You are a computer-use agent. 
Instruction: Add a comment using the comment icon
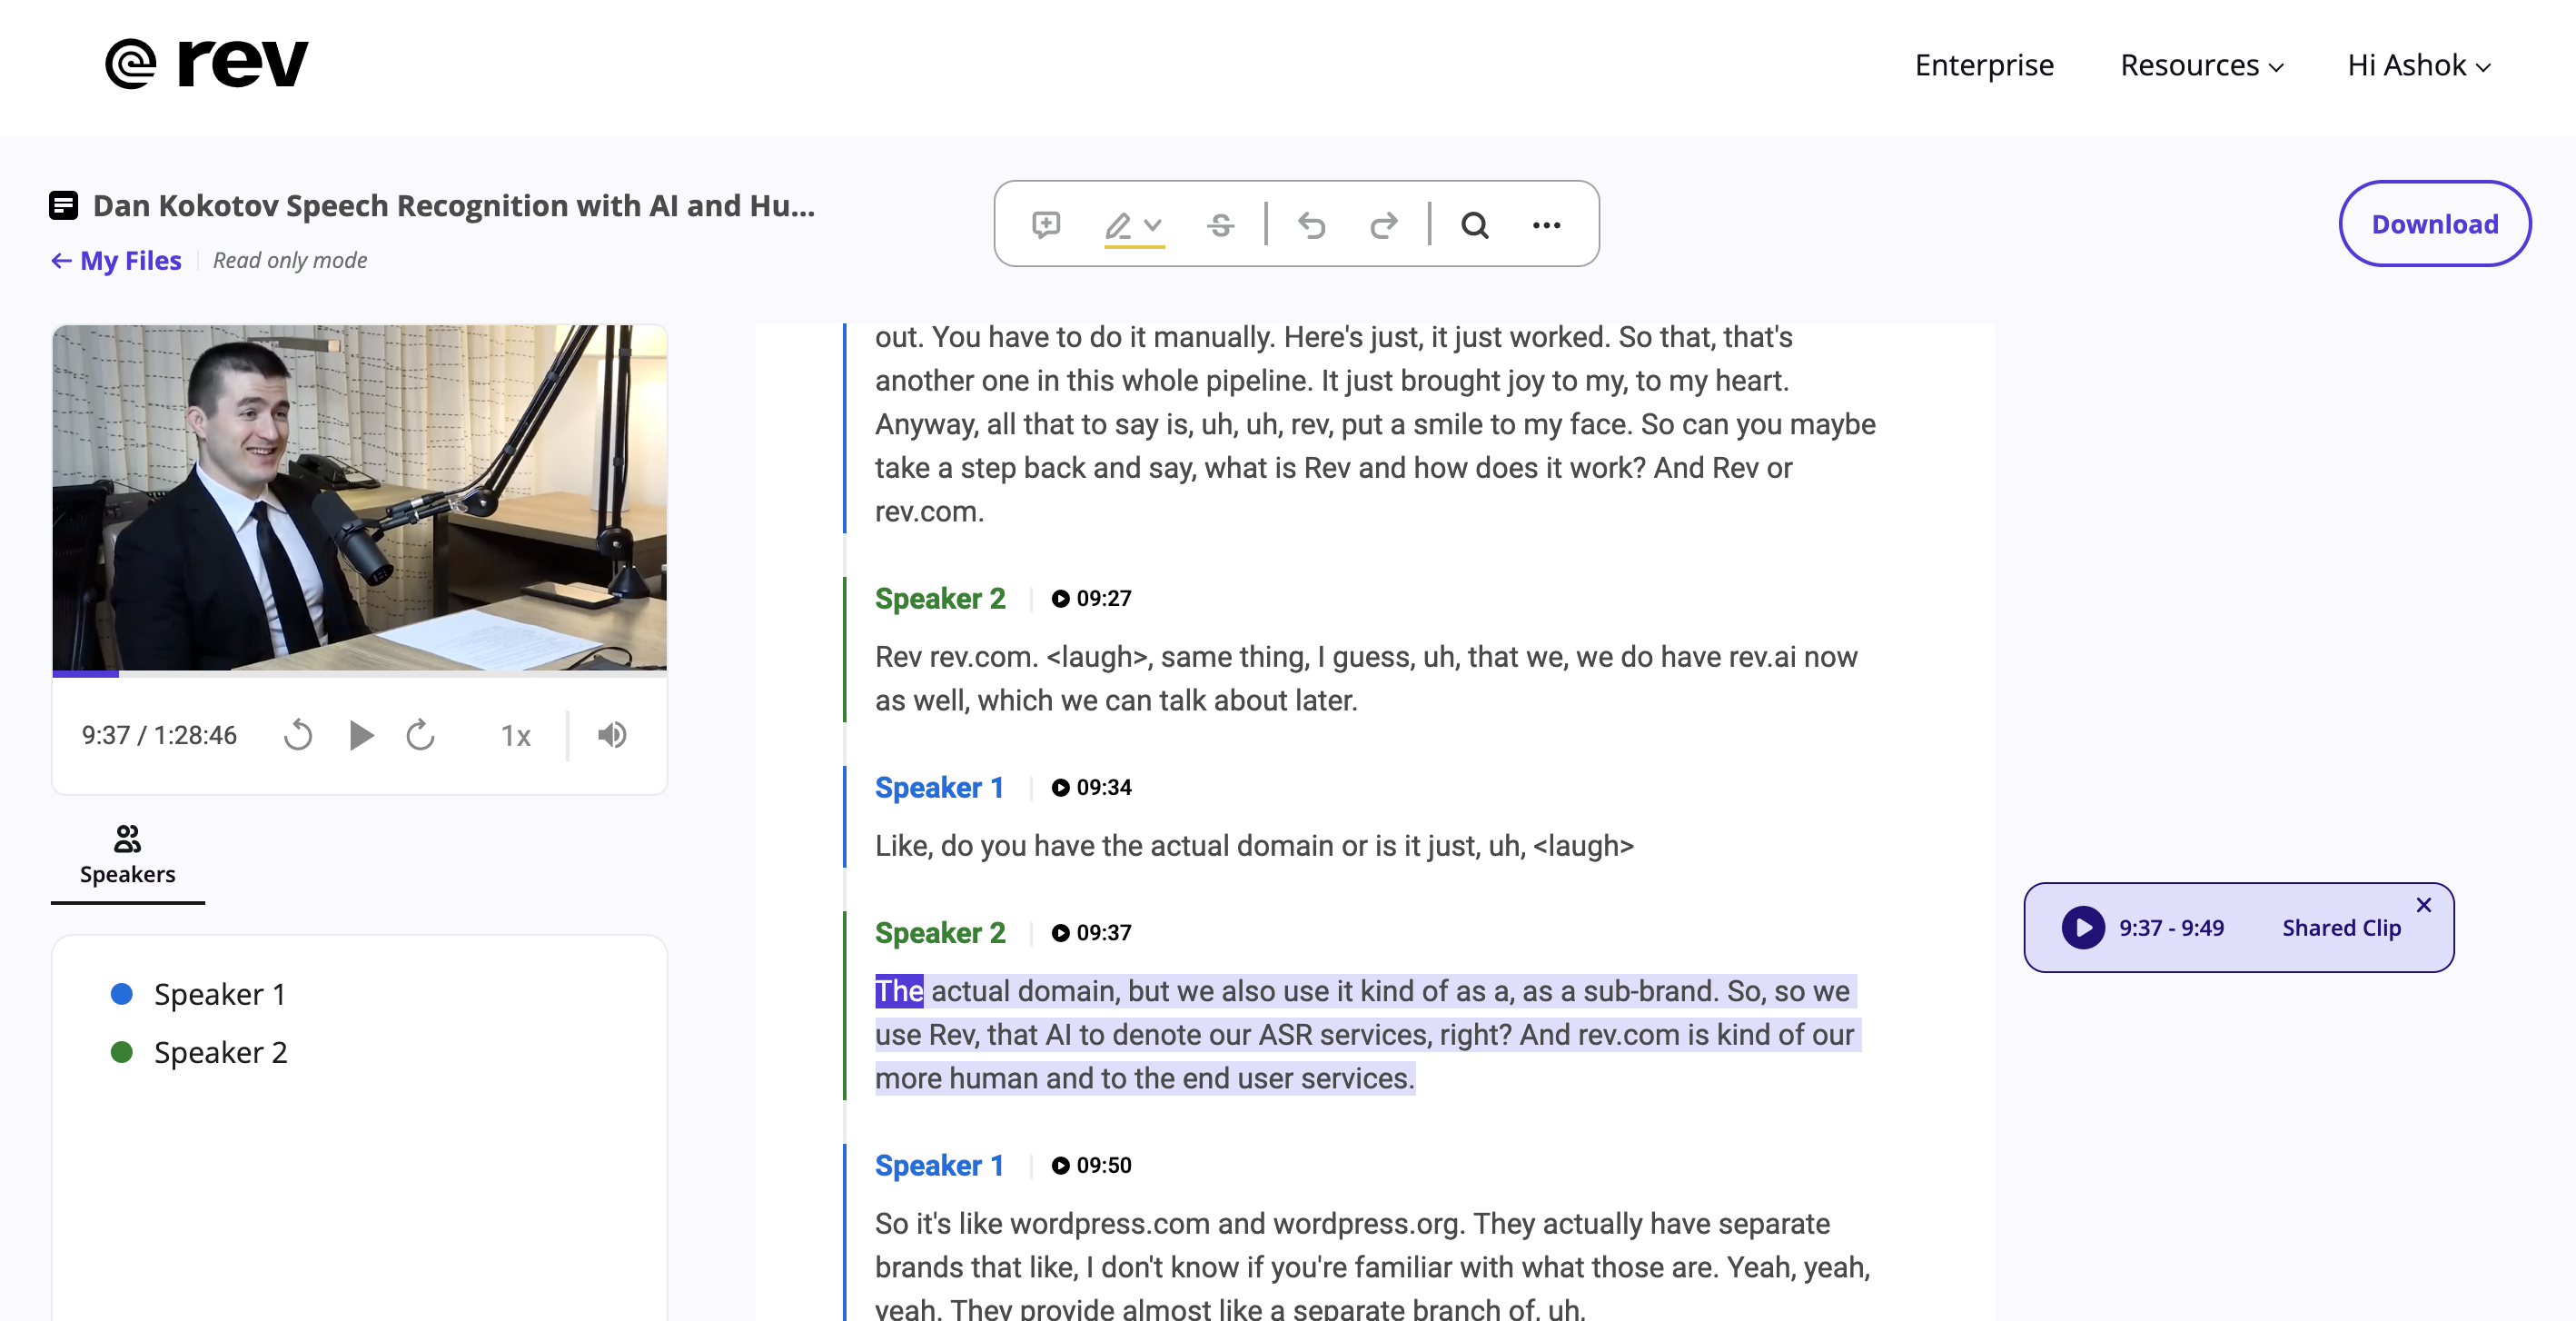coord(1044,225)
